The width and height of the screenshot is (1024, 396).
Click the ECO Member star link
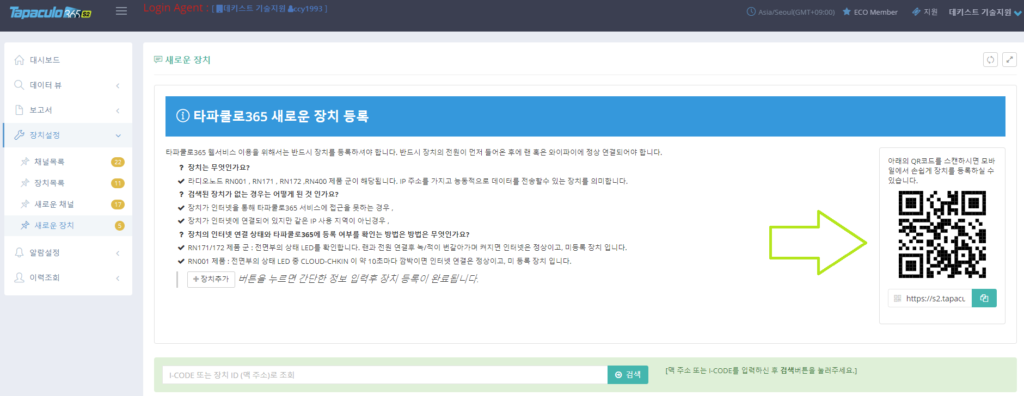[870, 12]
